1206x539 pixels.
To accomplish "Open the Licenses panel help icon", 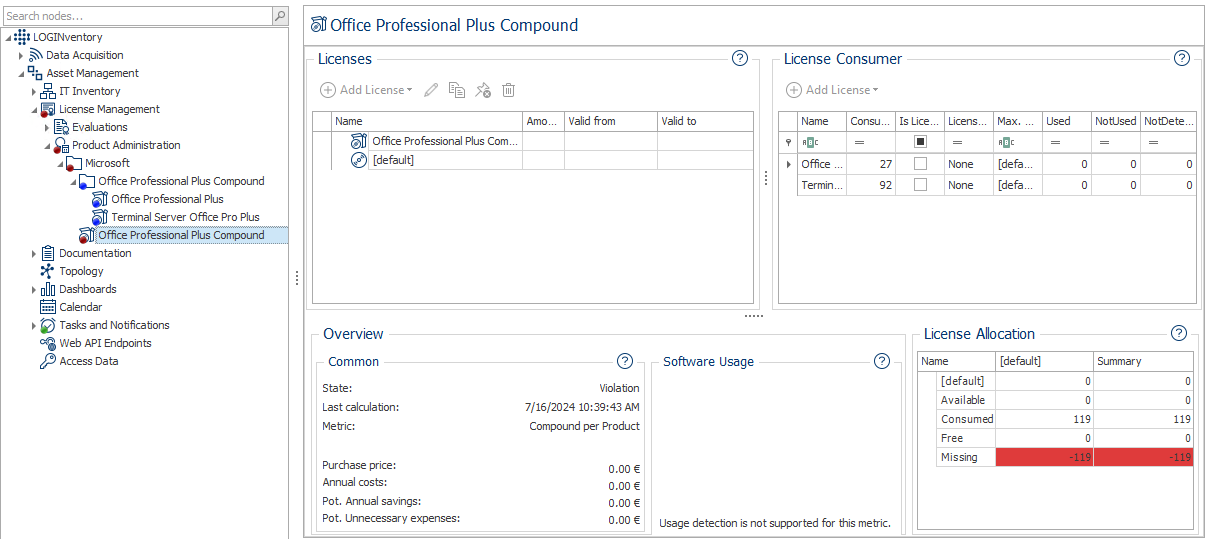I will 740,58.
